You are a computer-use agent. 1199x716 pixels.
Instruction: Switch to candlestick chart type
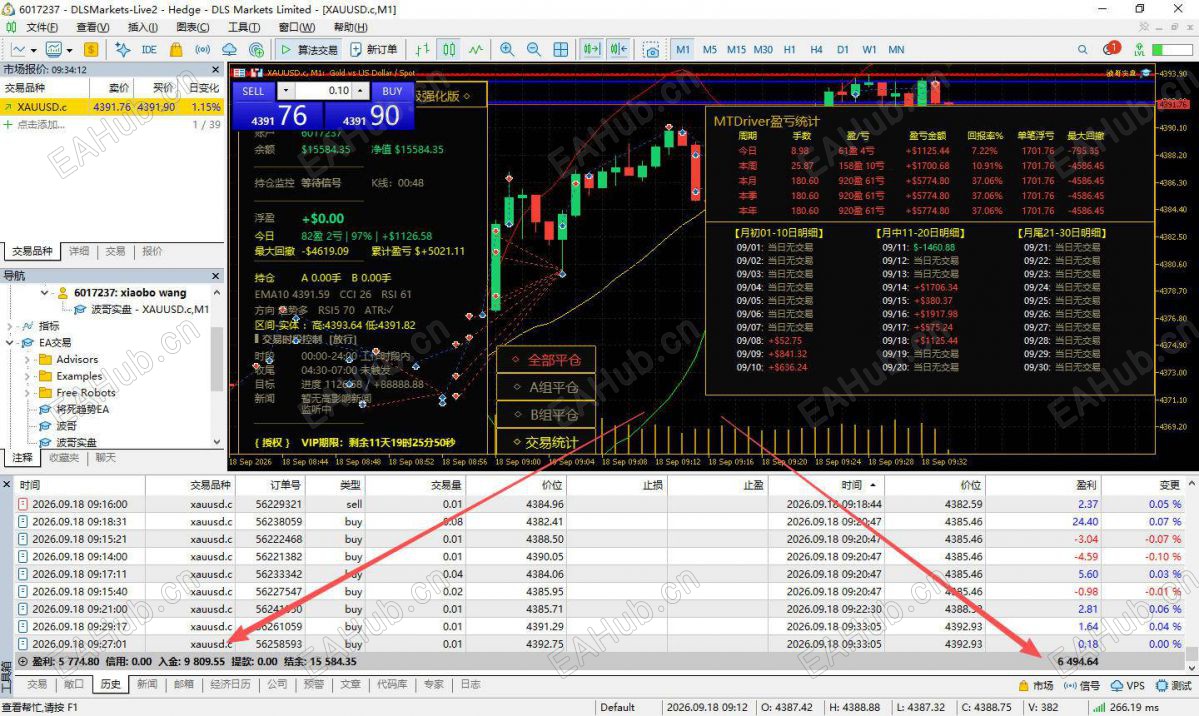tap(450, 50)
